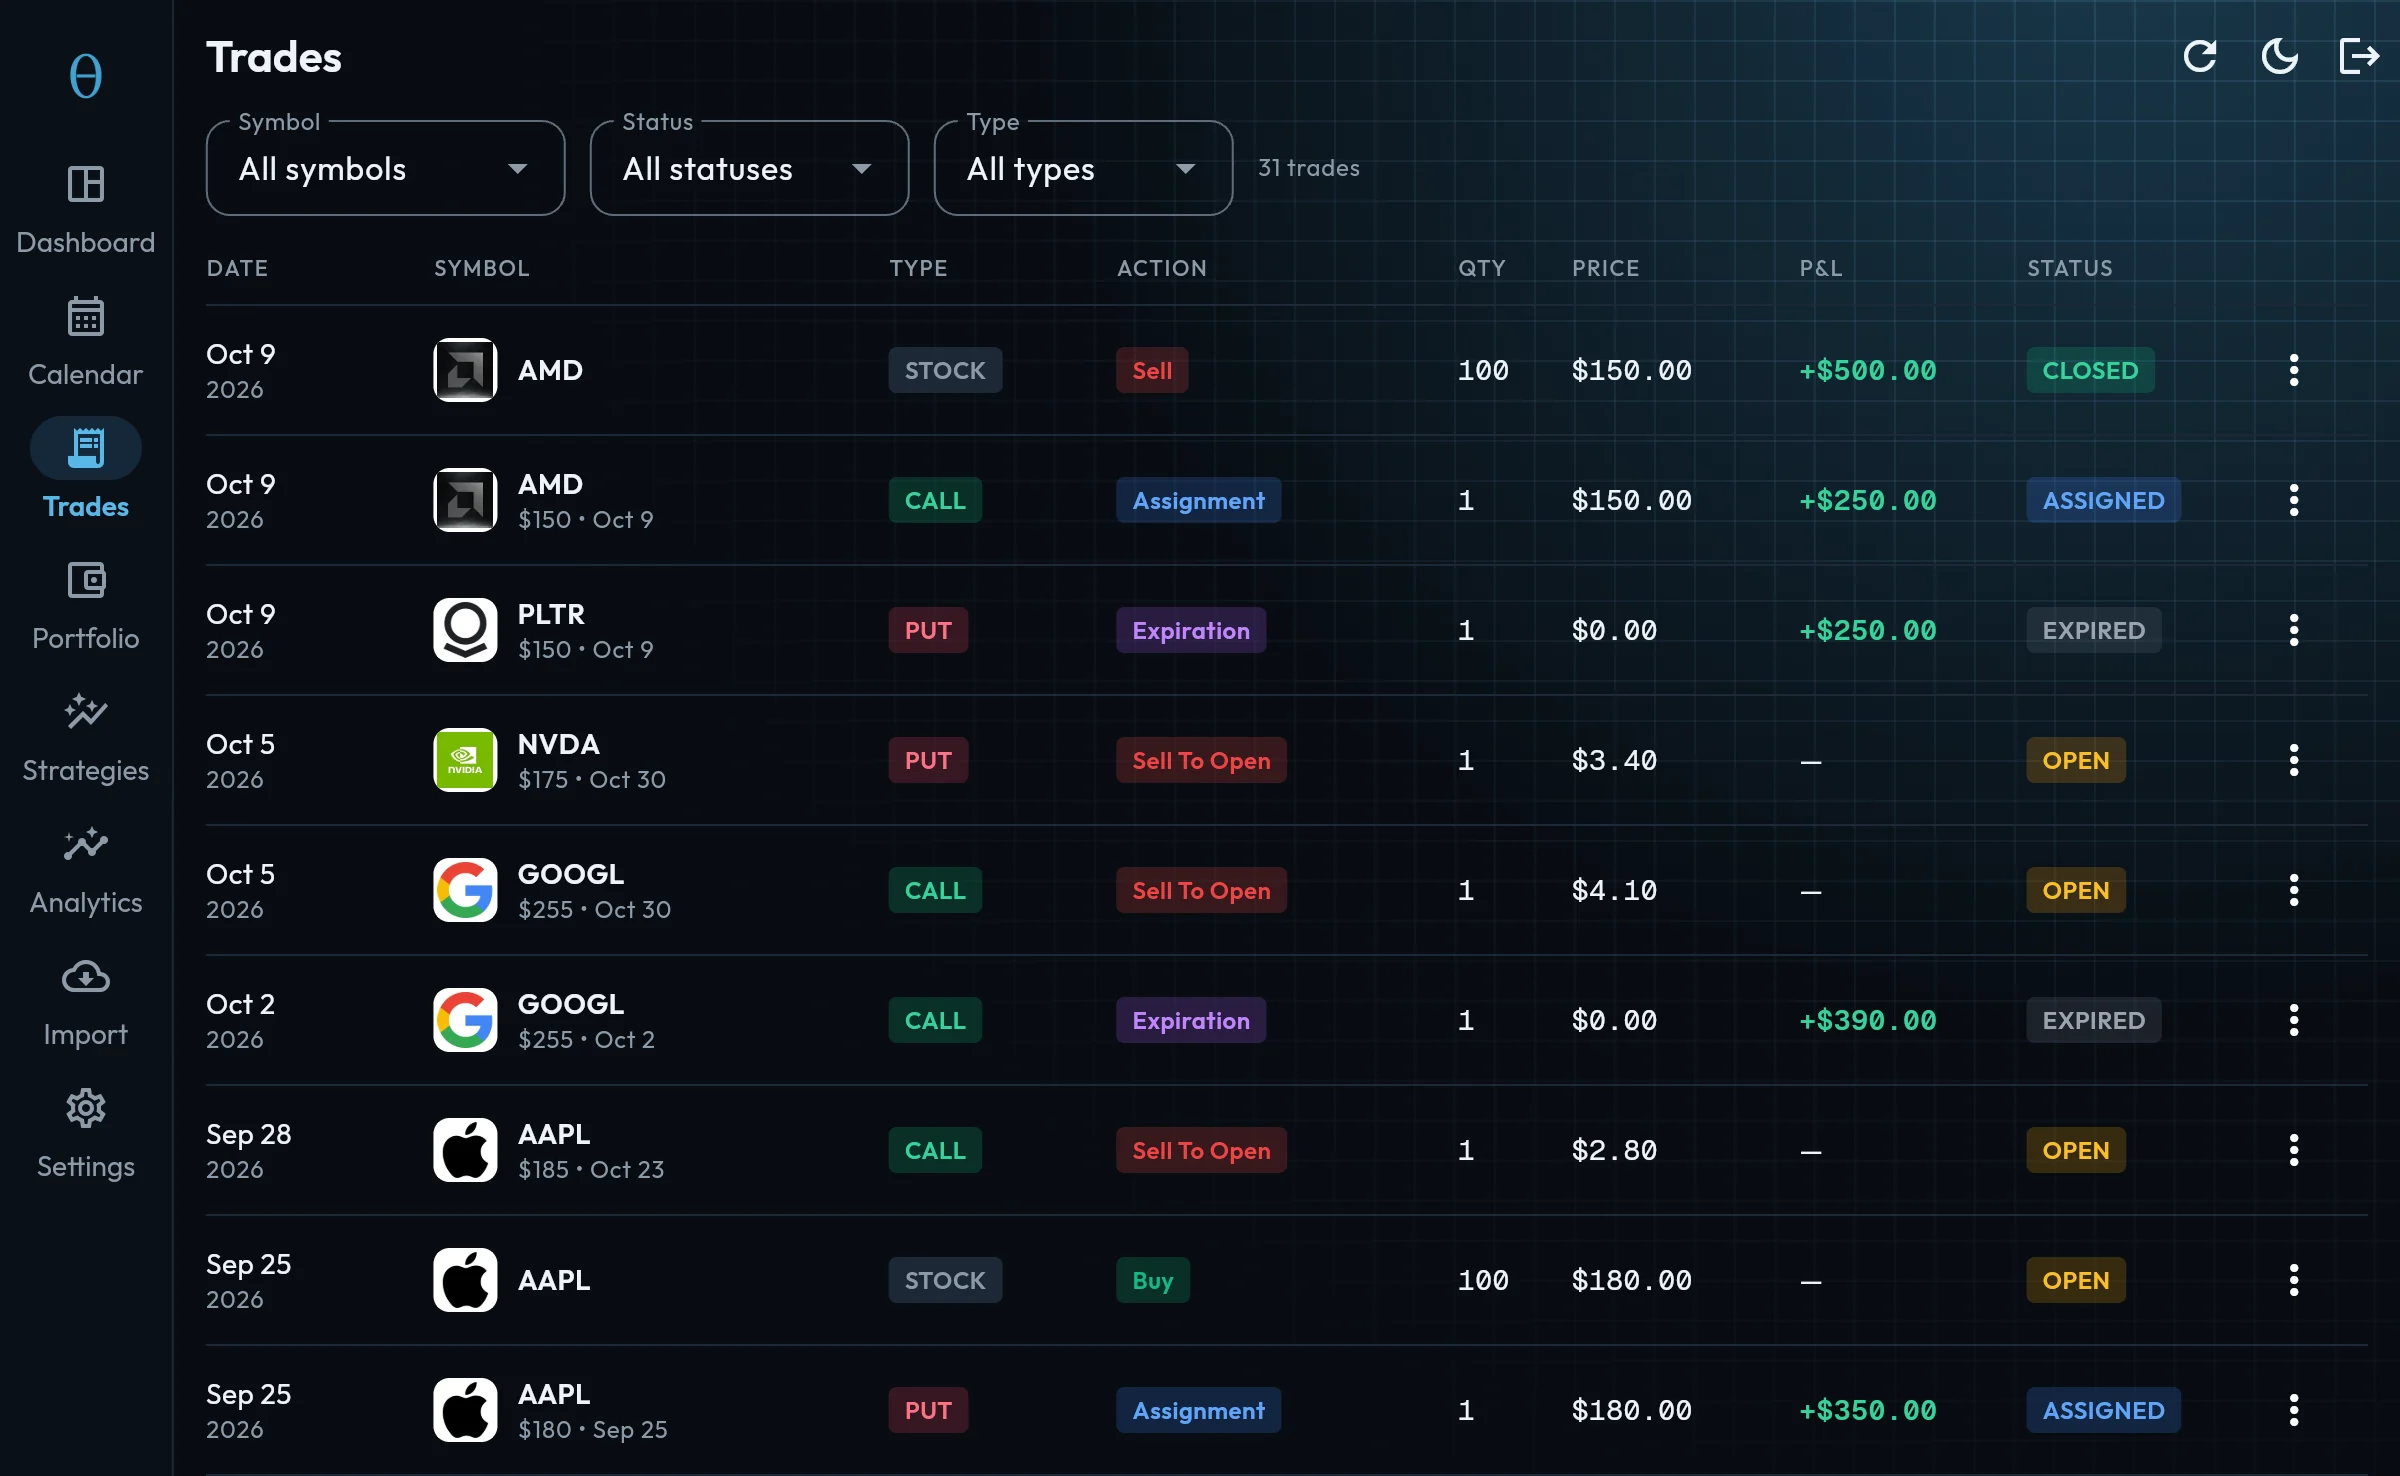Viewport: 2400px width, 1476px height.
Task: Click the EXPIRED badge in PLTR row
Action: pyautogui.click(x=2094, y=630)
